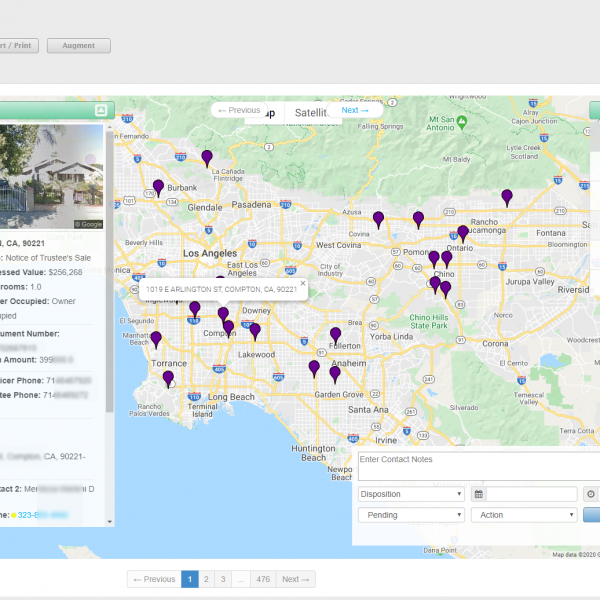Jump to page 476
The height and width of the screenshot is (600, 600).
(x=263, y=579)
